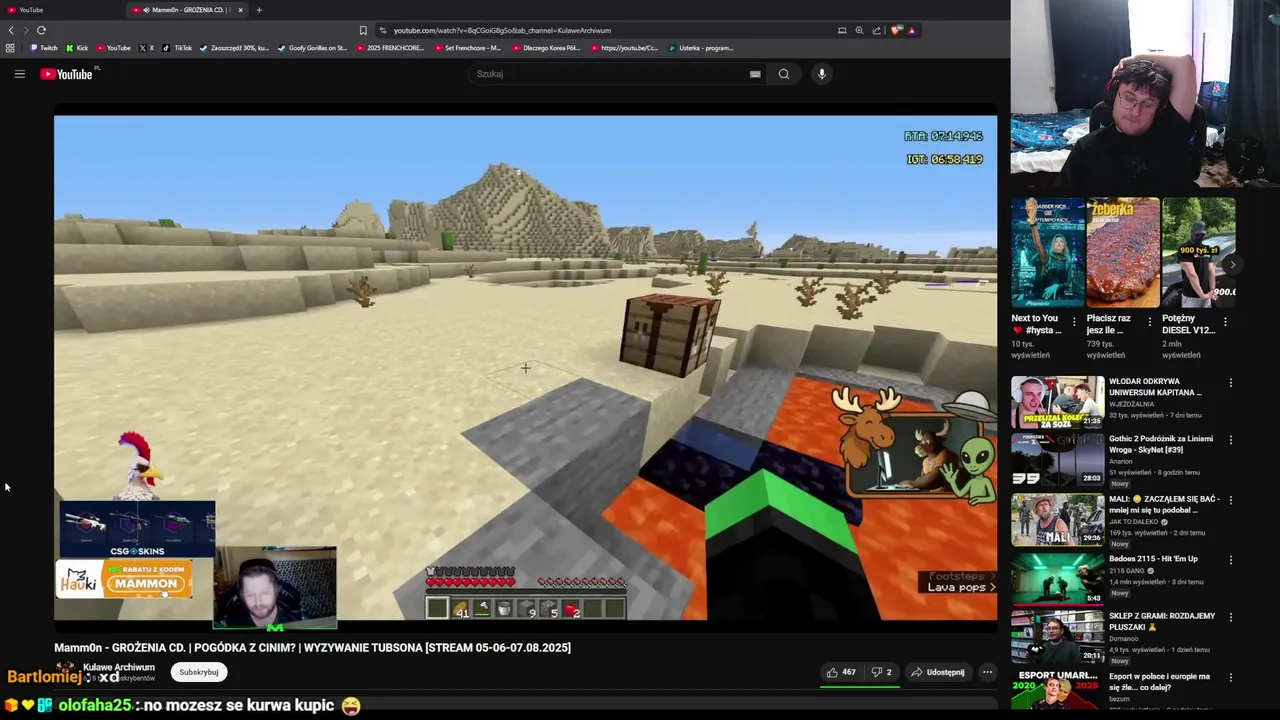
Task: Open 'SKLEP Z GRAMI' video thumbnail
Action: (1058, 636)
